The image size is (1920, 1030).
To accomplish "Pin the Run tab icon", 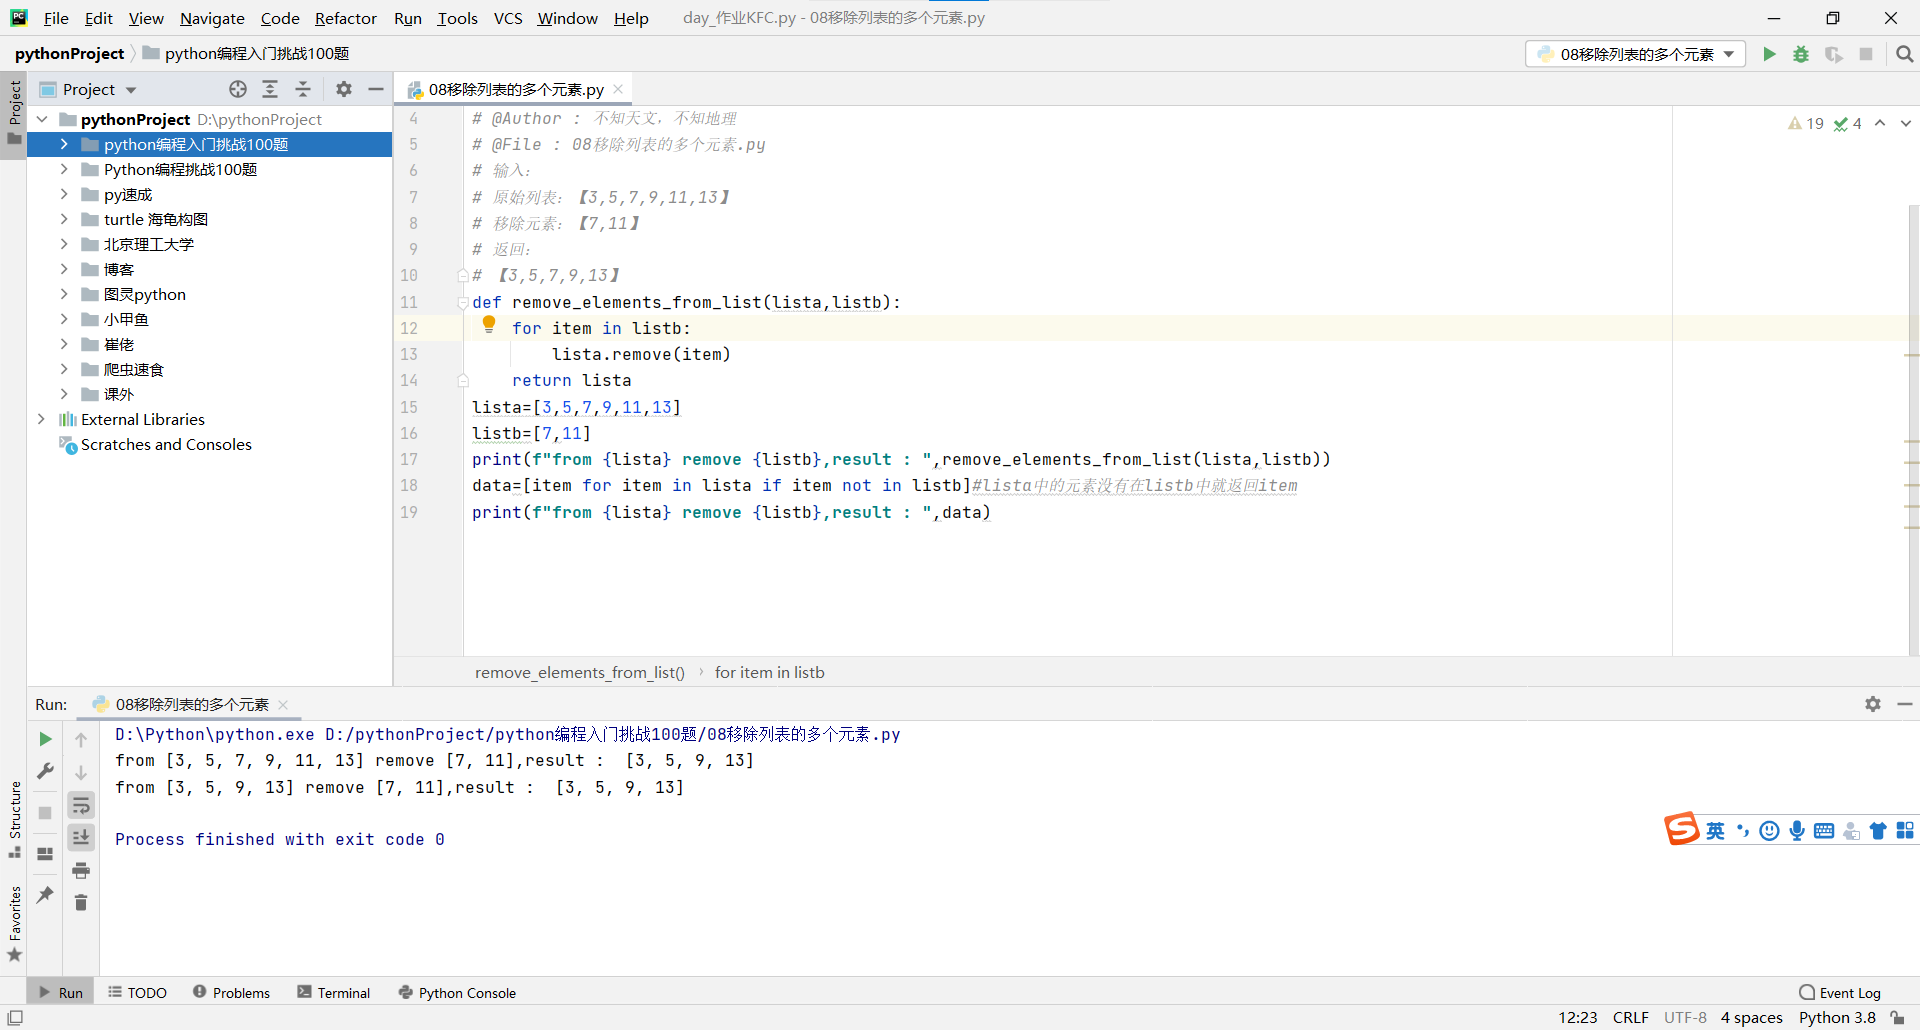I will (x=45, y=894).
